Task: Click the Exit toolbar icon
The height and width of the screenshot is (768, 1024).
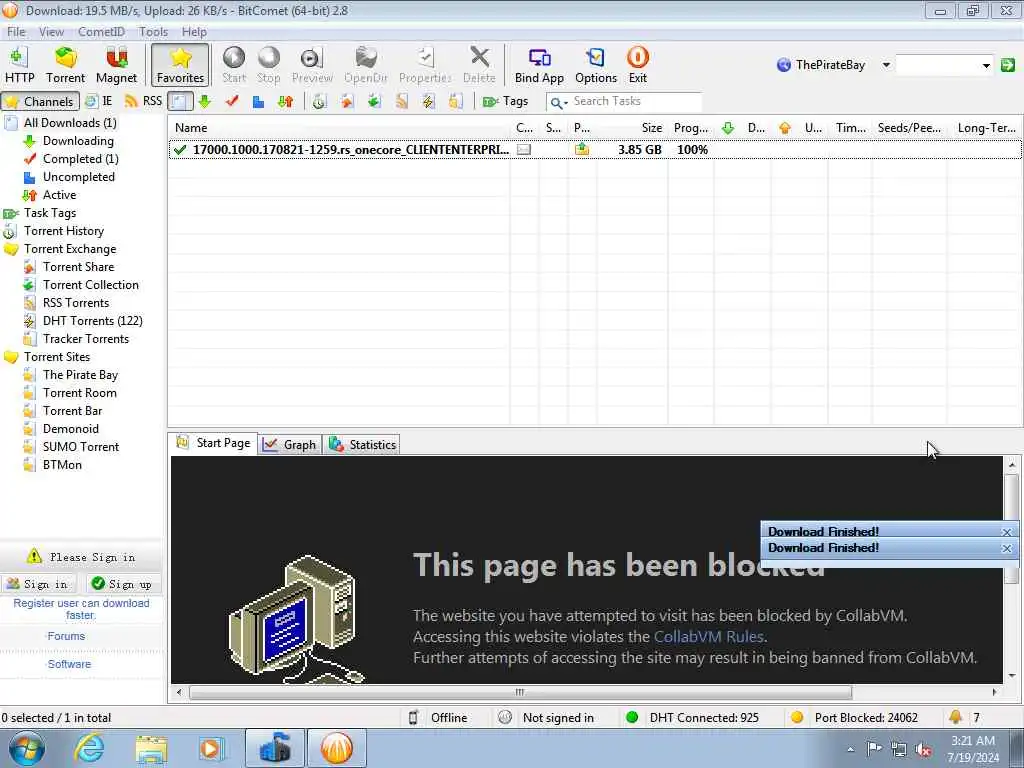Action: pyautogui.click(x=637, y=65)
